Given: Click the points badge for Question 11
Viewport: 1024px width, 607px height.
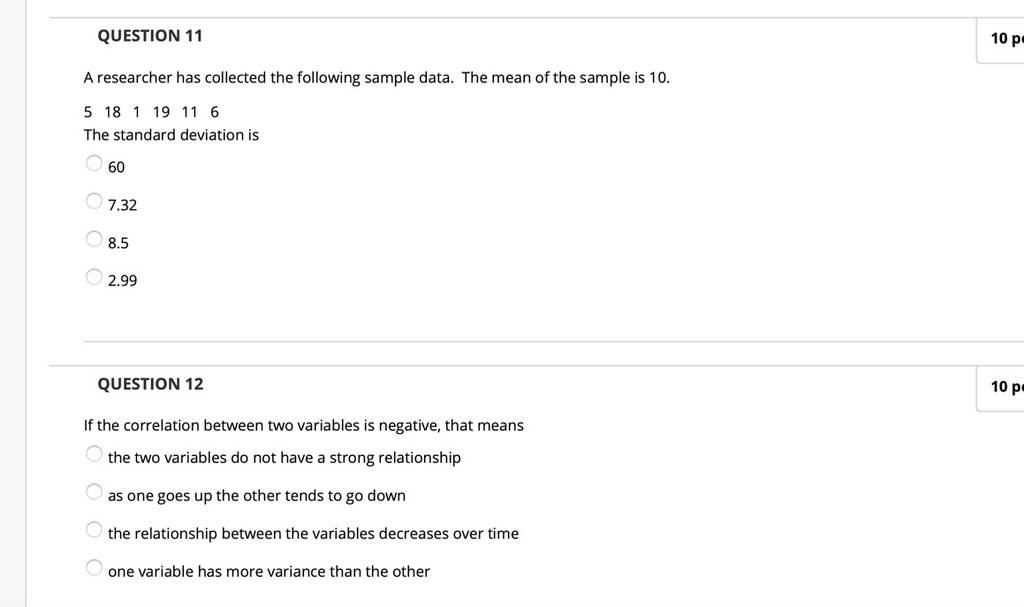Looking at the screenshot, I should (1000, 39).
